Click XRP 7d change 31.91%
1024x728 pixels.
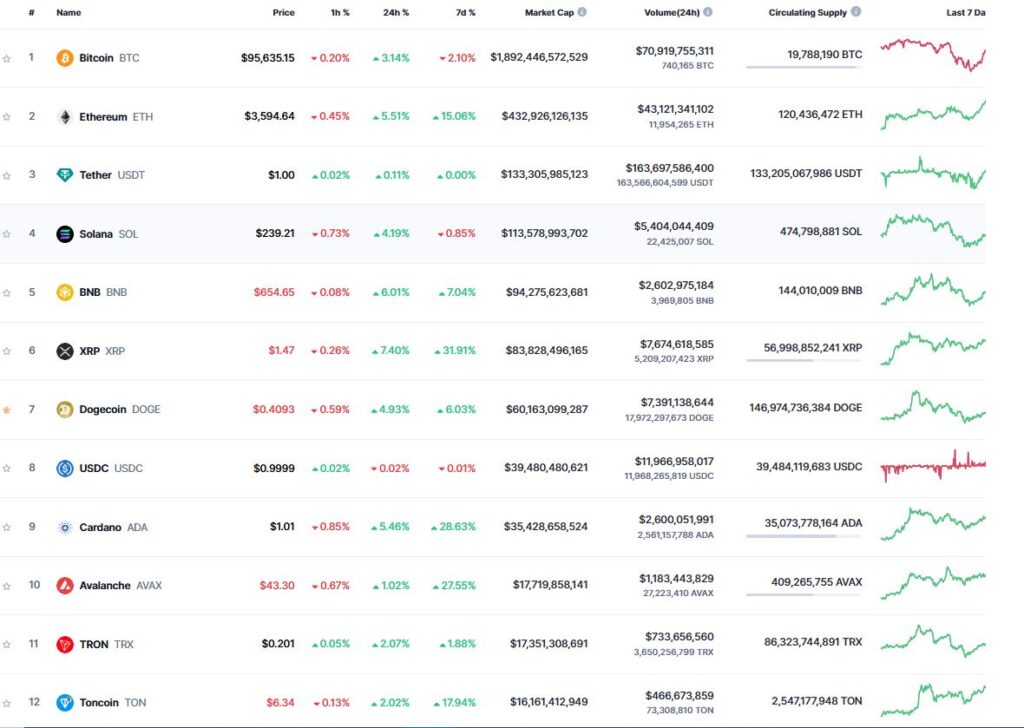[x=455, y=351]
